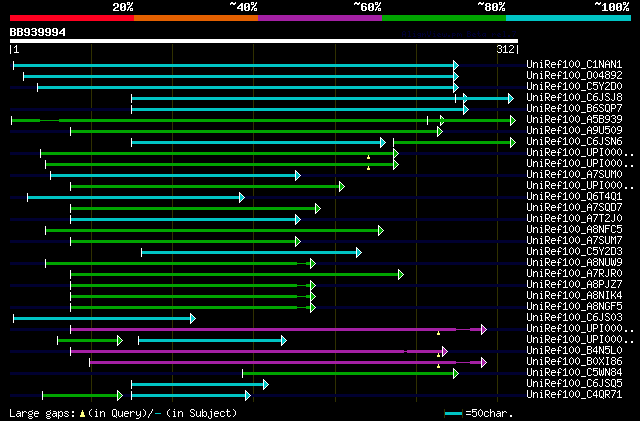Open hit UniRef100_B6SQP7
Viewport: 640px width, 421px height.
(574, 108)
